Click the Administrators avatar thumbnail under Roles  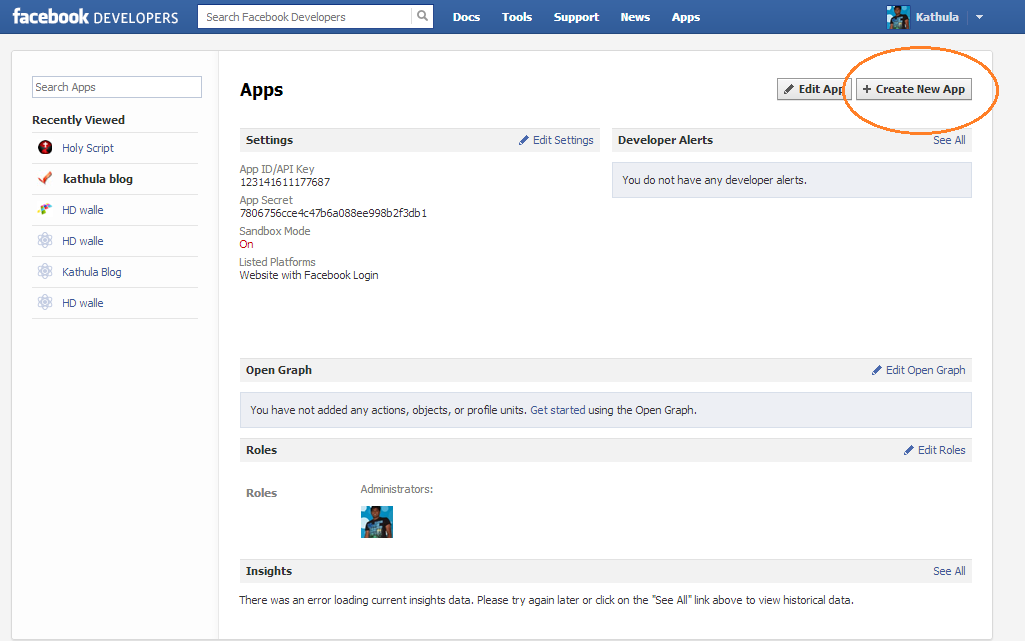click(x=377, y=521)
